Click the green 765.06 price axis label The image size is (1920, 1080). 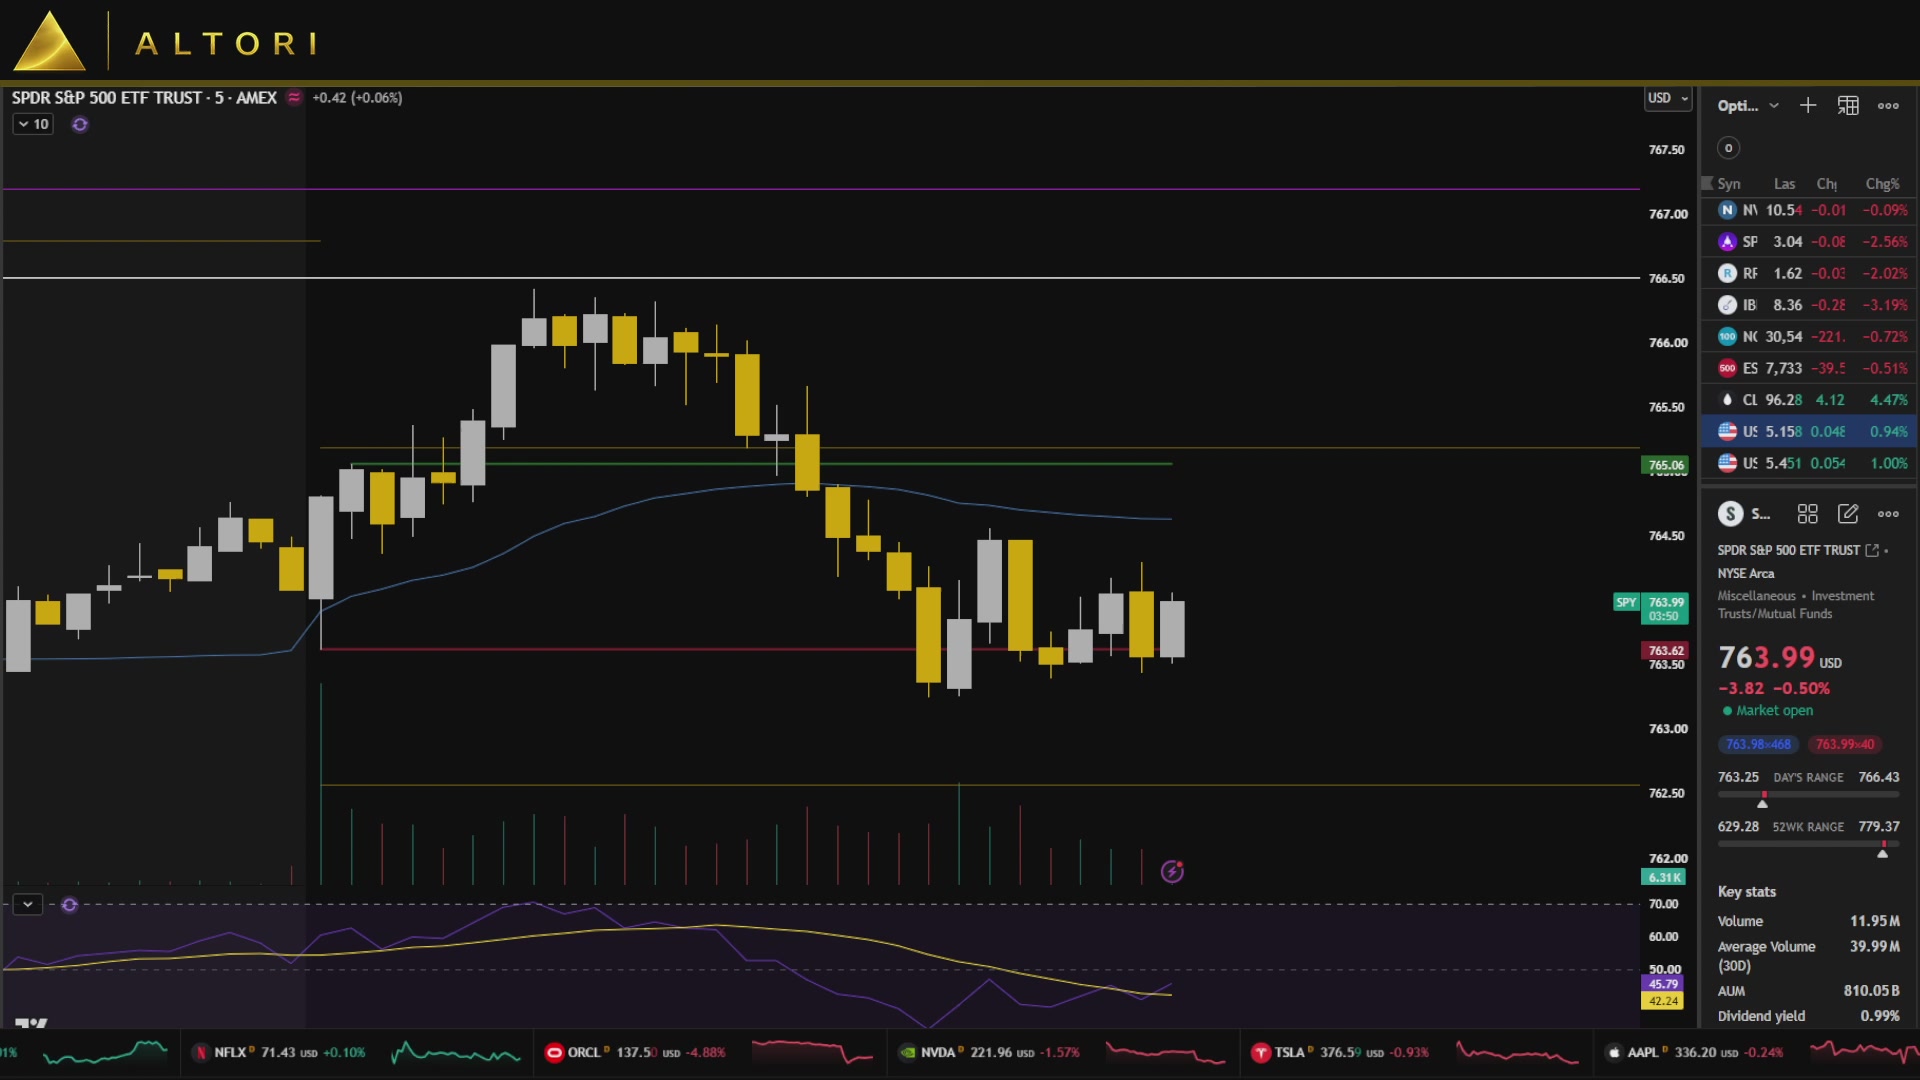click(x=1665, y=465)
